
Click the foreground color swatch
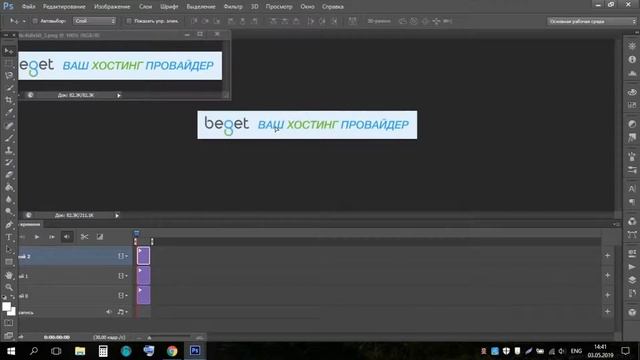click(6, 306)
